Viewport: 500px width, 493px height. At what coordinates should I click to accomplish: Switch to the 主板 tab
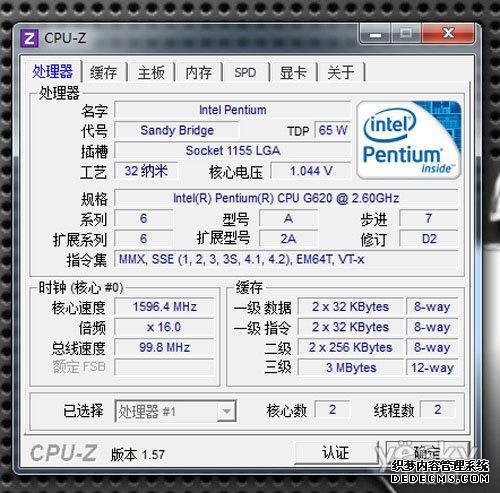coord(151,72)
